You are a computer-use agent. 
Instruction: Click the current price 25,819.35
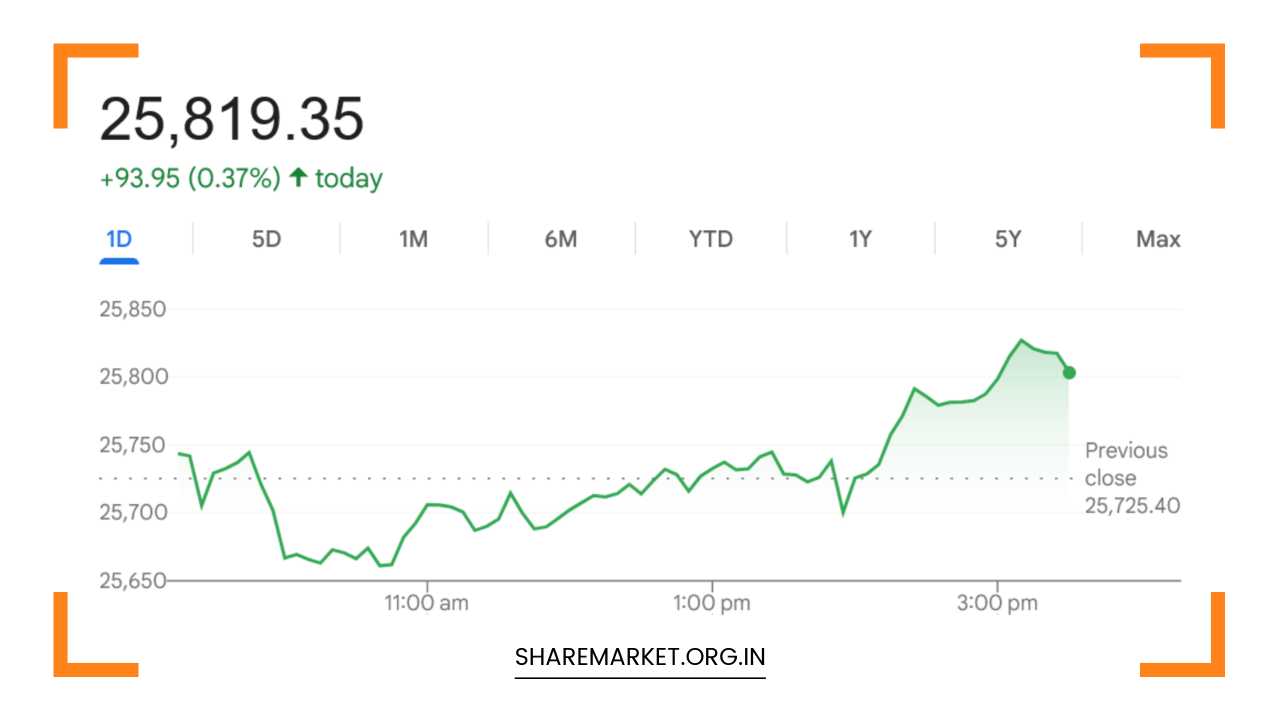tap(231, 120)
